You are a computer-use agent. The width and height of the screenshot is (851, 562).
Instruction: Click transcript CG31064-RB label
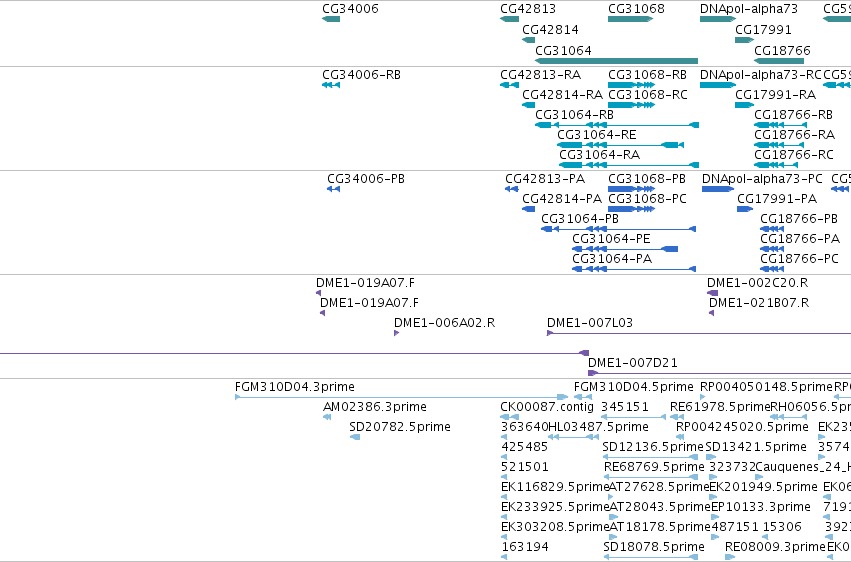(574, 115)
